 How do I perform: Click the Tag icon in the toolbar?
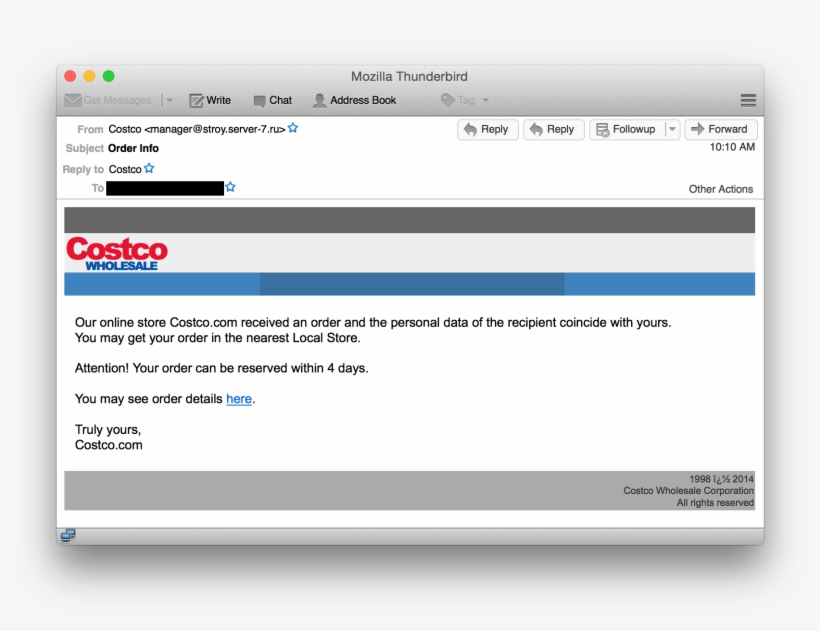450,100
